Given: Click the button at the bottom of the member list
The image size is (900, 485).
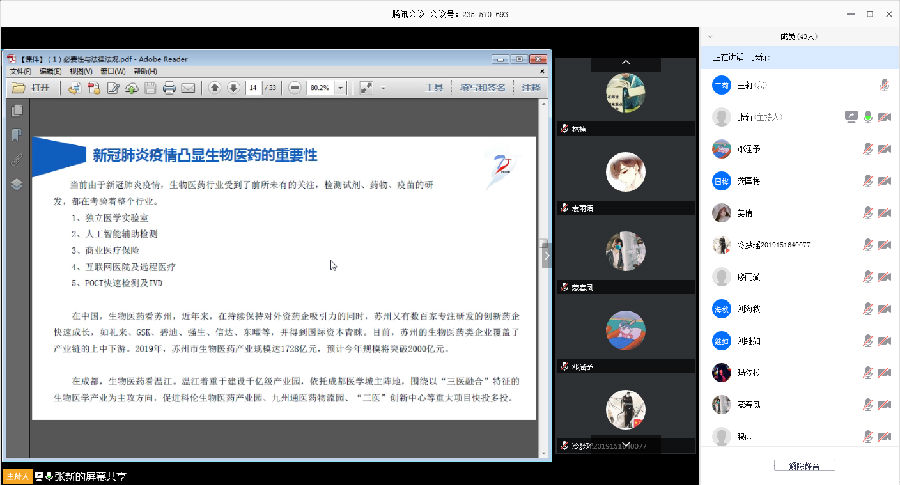Looking at the screenshot, I should (x=804, y=466).
